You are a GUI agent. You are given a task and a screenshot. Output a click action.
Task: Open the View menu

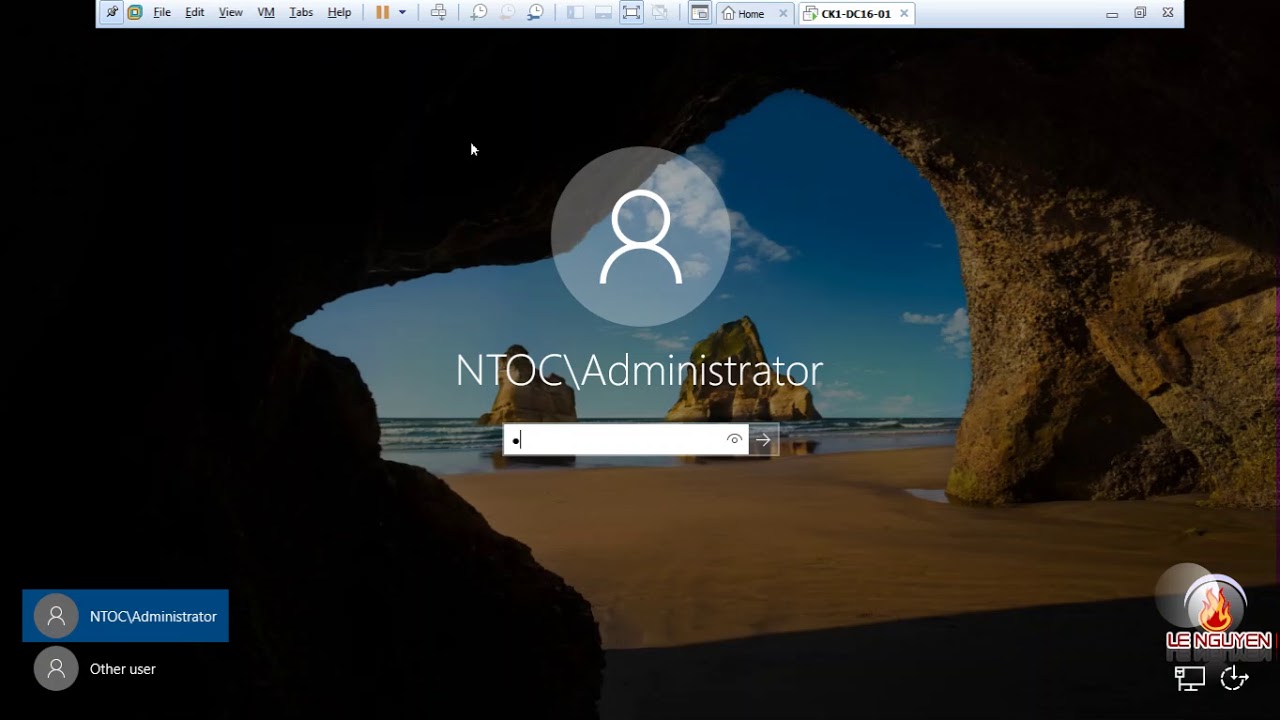231,13
